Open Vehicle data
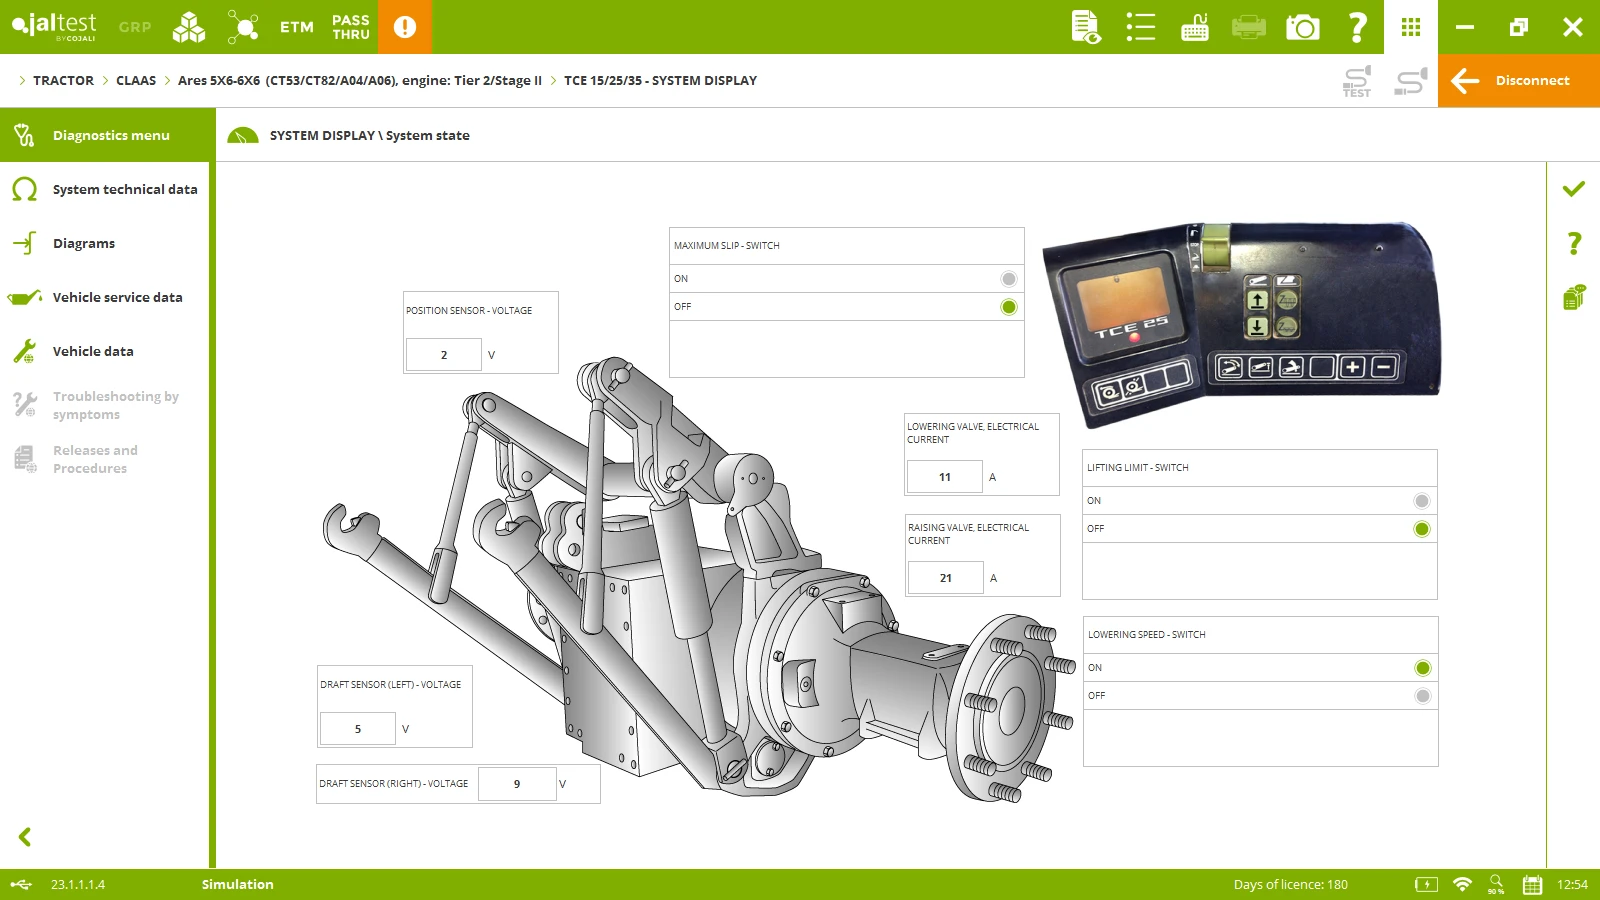This screenshot has height=900, width=1600. point(105,351)
